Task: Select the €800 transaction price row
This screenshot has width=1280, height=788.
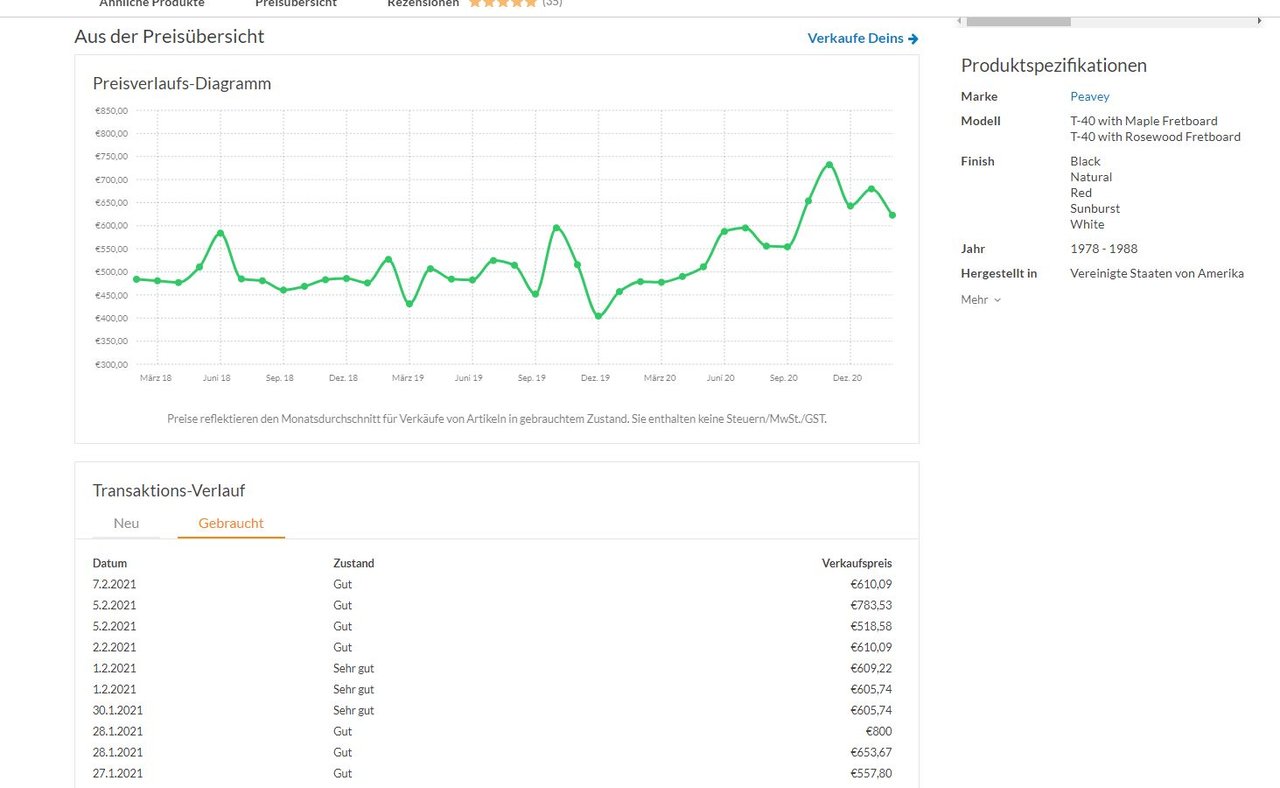Action: point(492,731)
